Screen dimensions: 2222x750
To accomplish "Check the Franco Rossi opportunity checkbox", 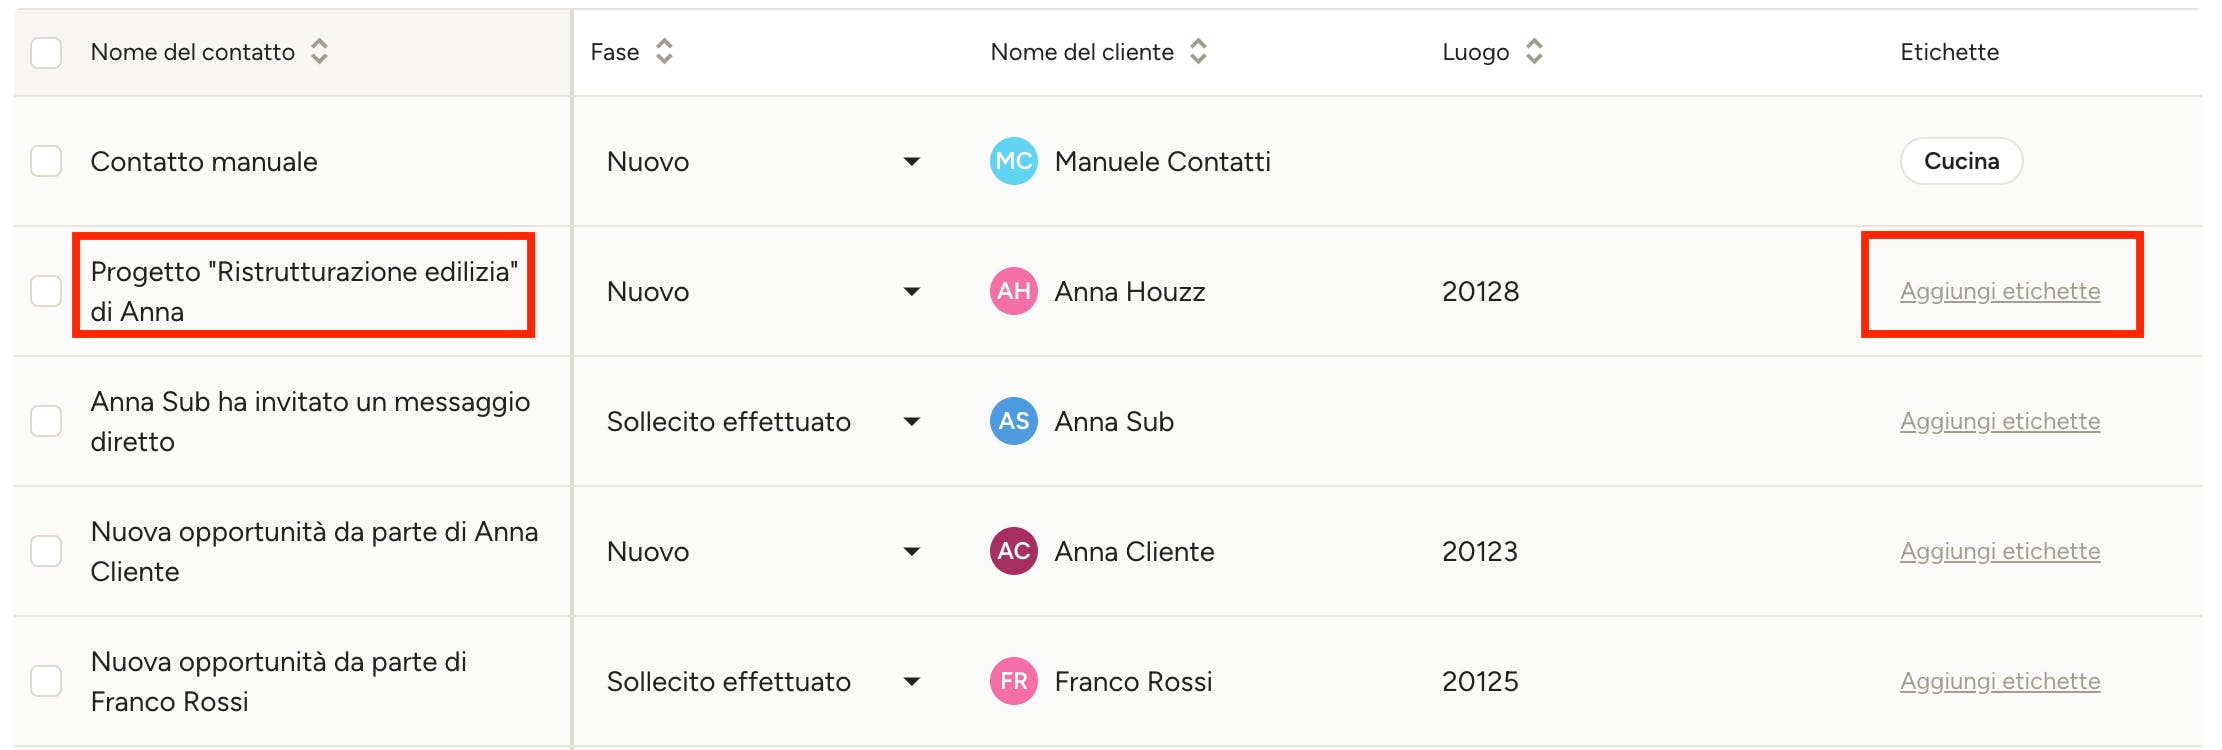I will click(46, 681).
